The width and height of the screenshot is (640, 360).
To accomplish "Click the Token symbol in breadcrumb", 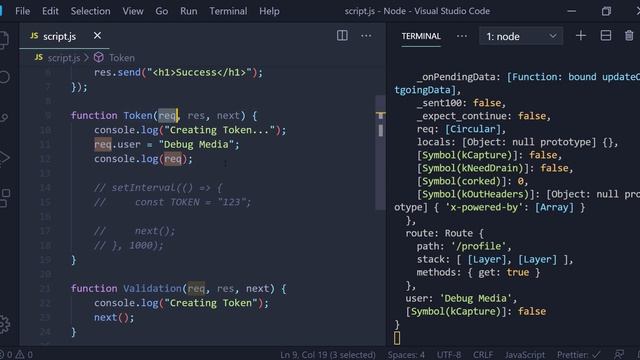I will 122,58.
